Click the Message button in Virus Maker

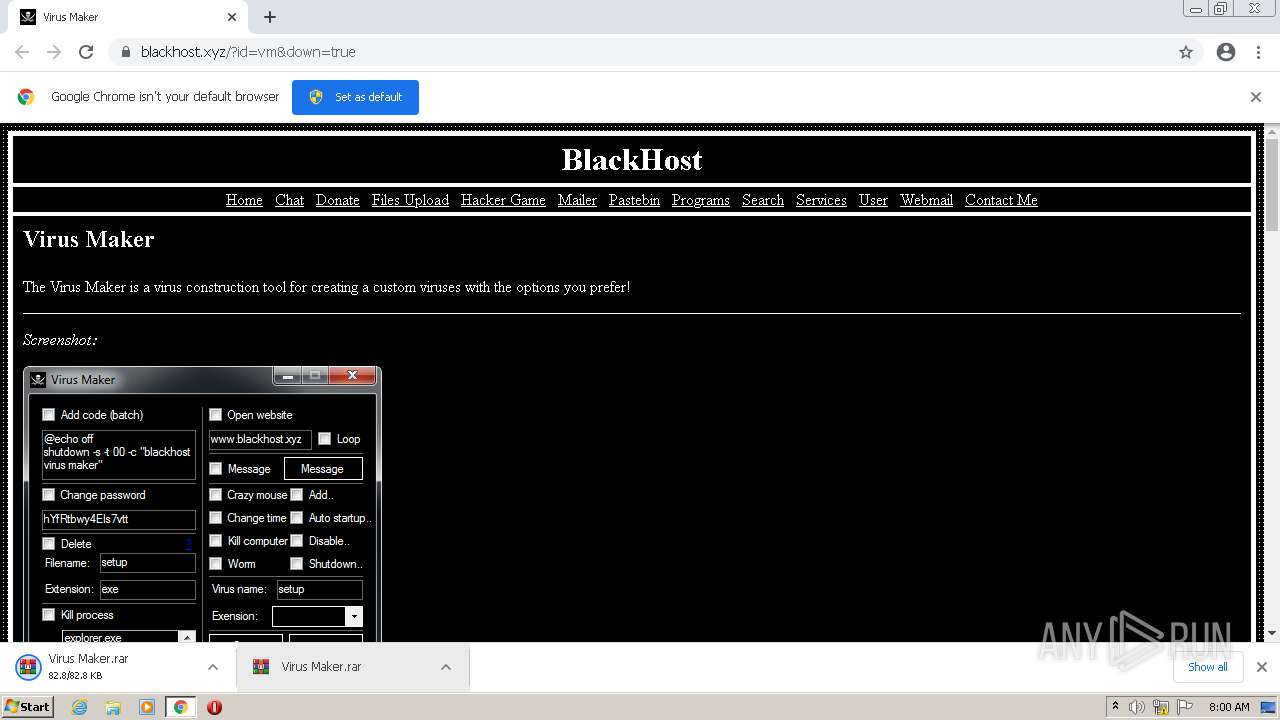[323, 468]
